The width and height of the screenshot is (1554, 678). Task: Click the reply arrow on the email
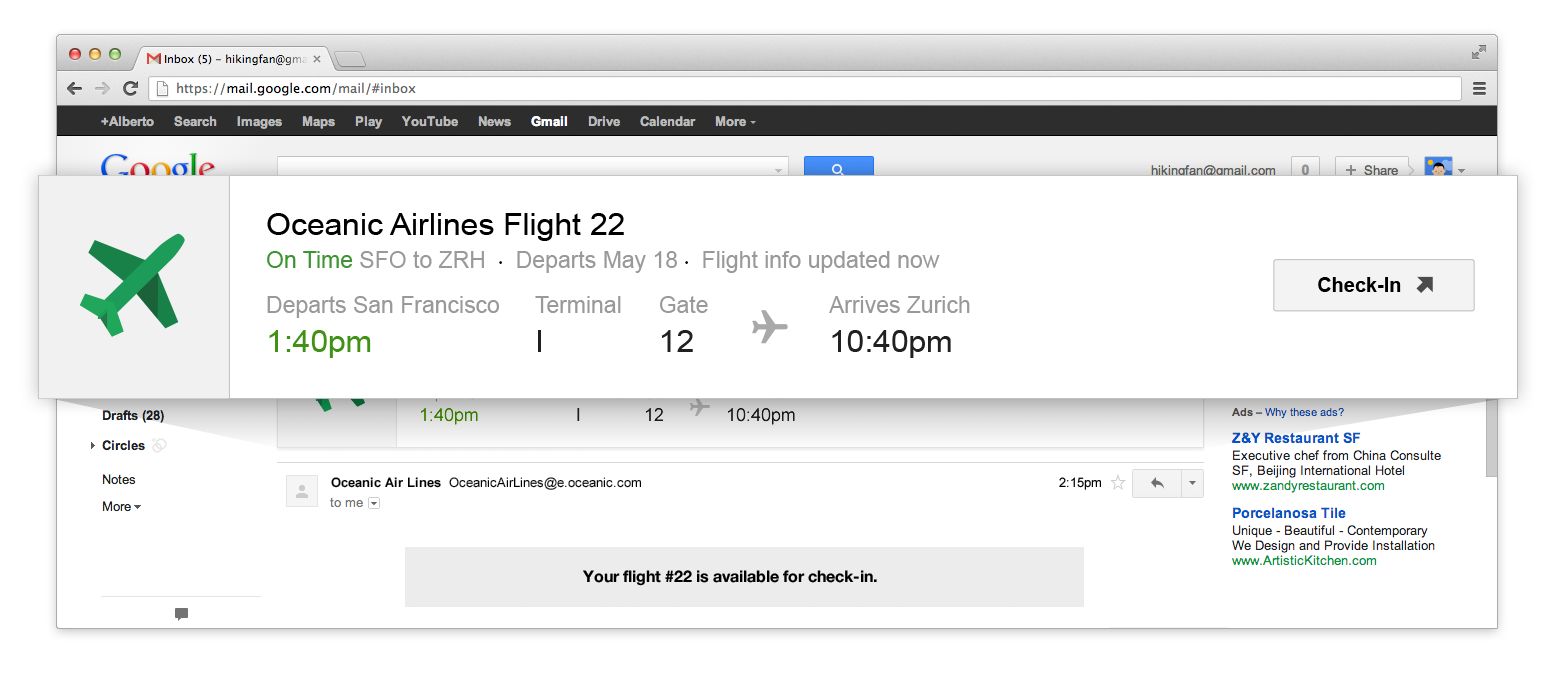click(1157, 483)
